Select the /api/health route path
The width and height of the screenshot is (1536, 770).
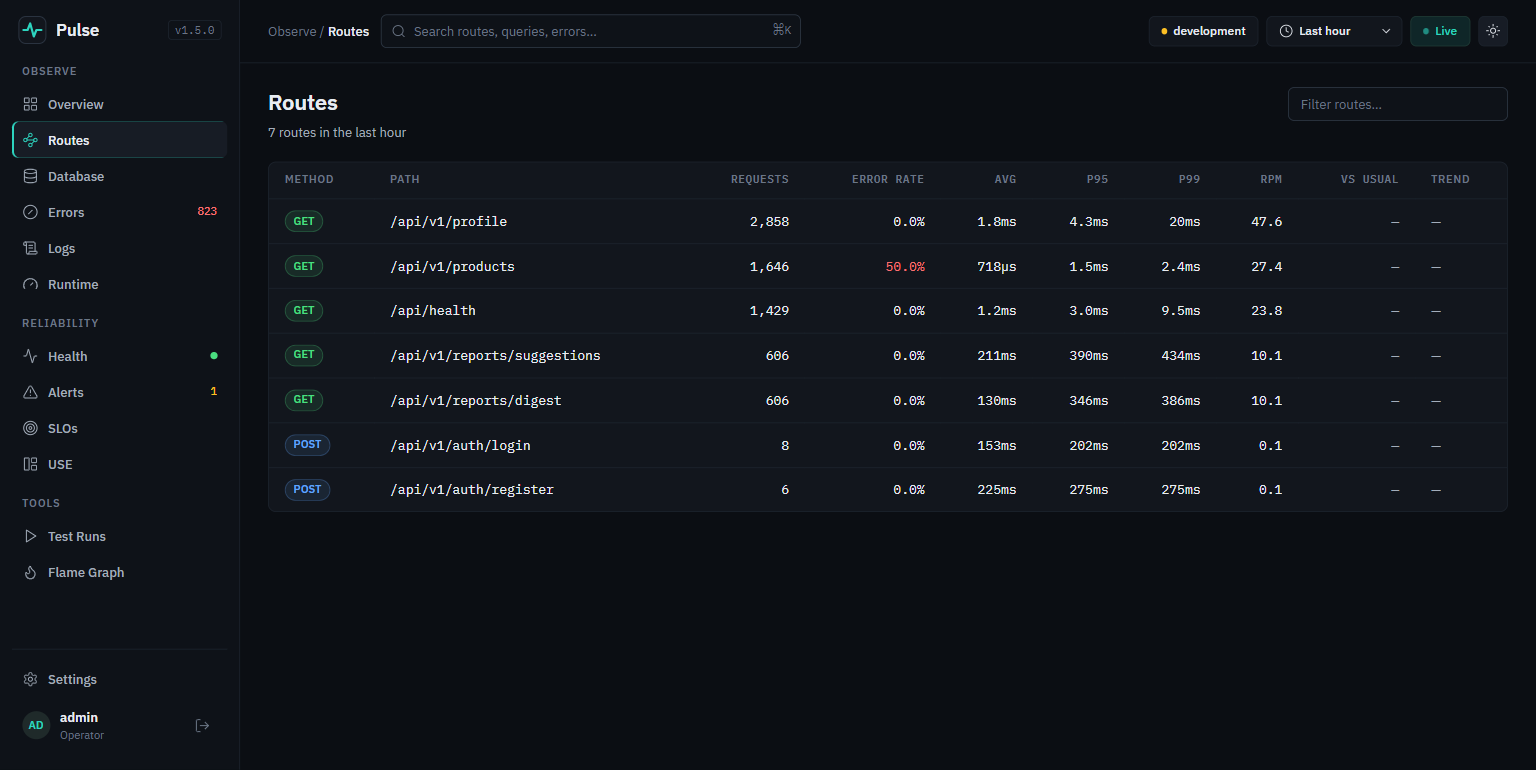(432, 311)
